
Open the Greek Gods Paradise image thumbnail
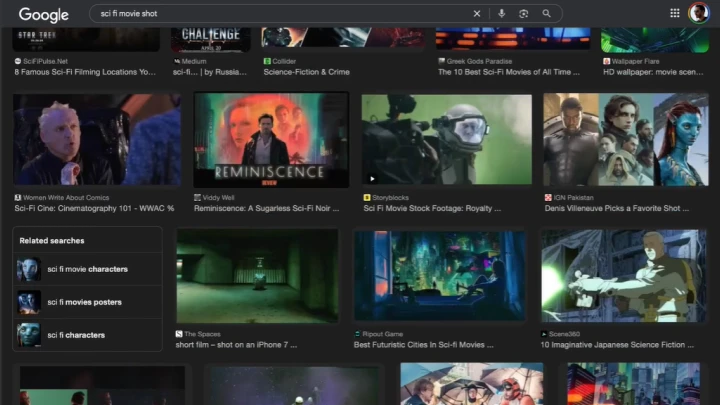coord(513,38)
